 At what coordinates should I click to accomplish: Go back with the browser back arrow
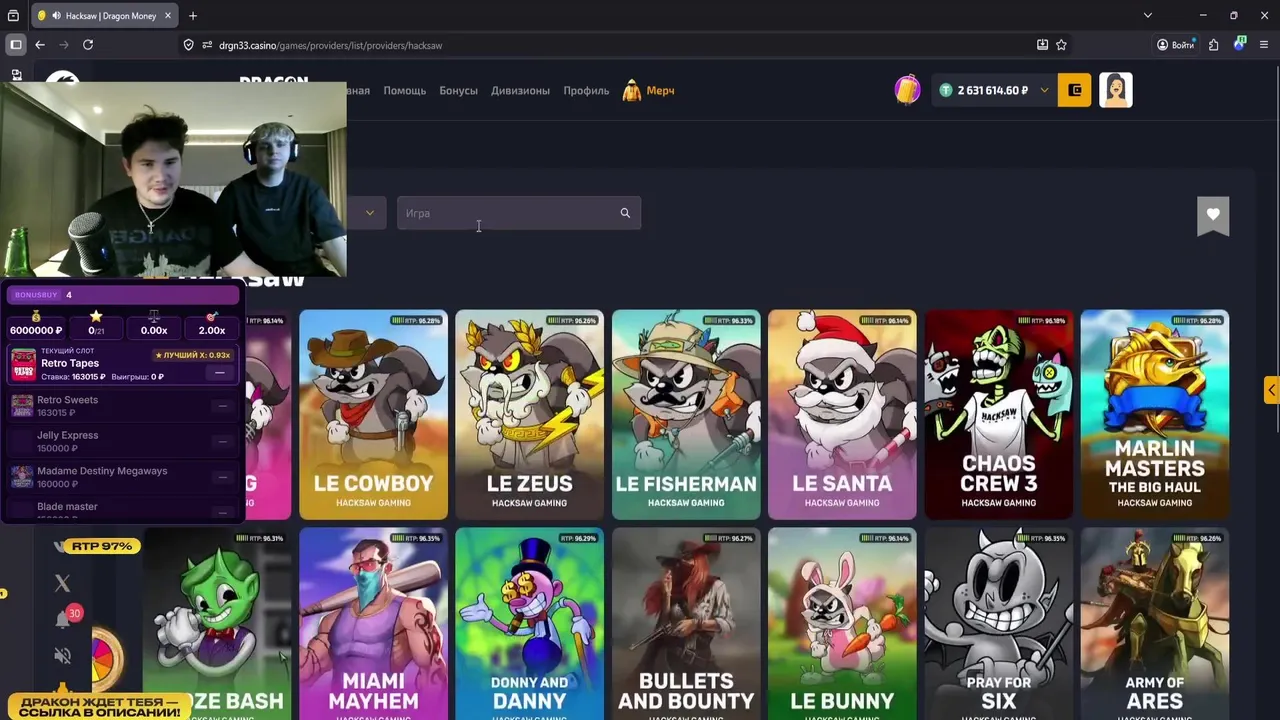[x=40, y=45]
